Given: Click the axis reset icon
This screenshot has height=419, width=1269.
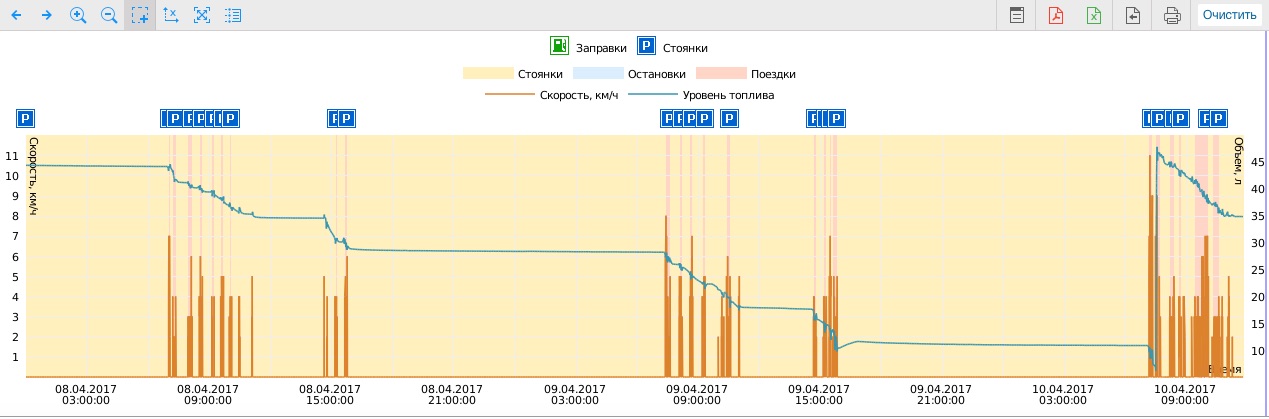Looking at the screenshot, I should pos(171,15).
